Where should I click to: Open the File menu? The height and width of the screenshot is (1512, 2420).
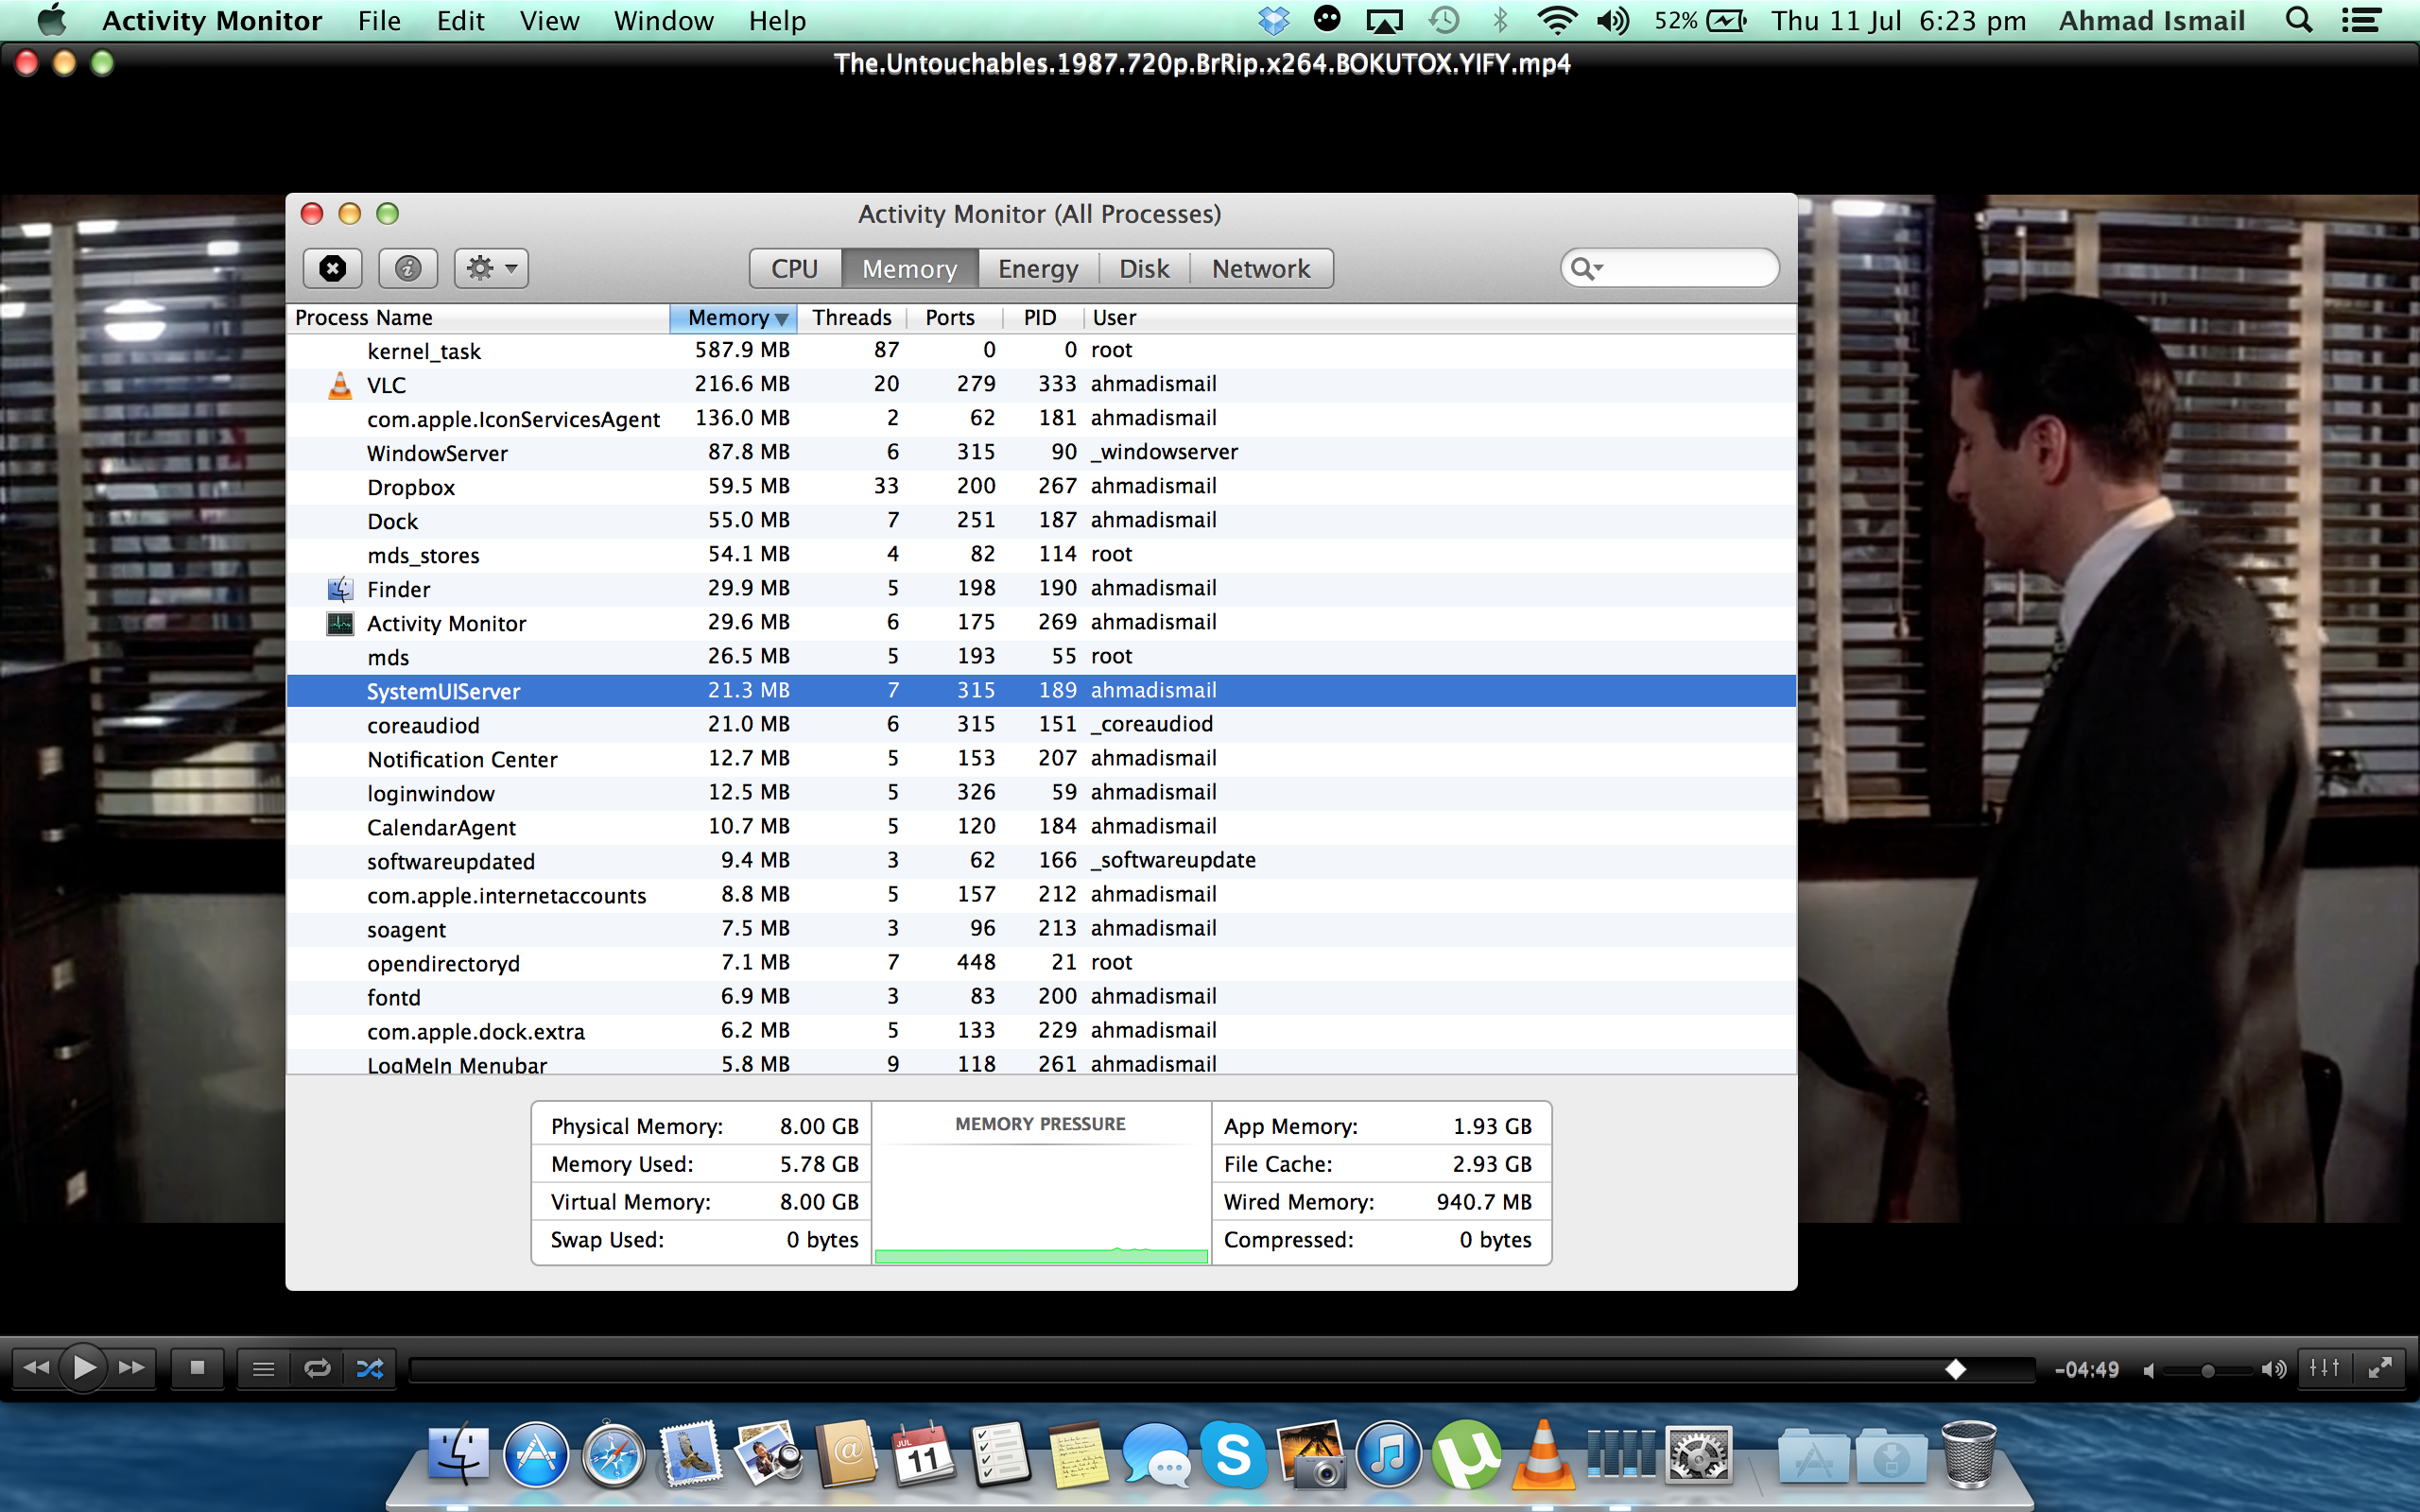click(379, 21)
